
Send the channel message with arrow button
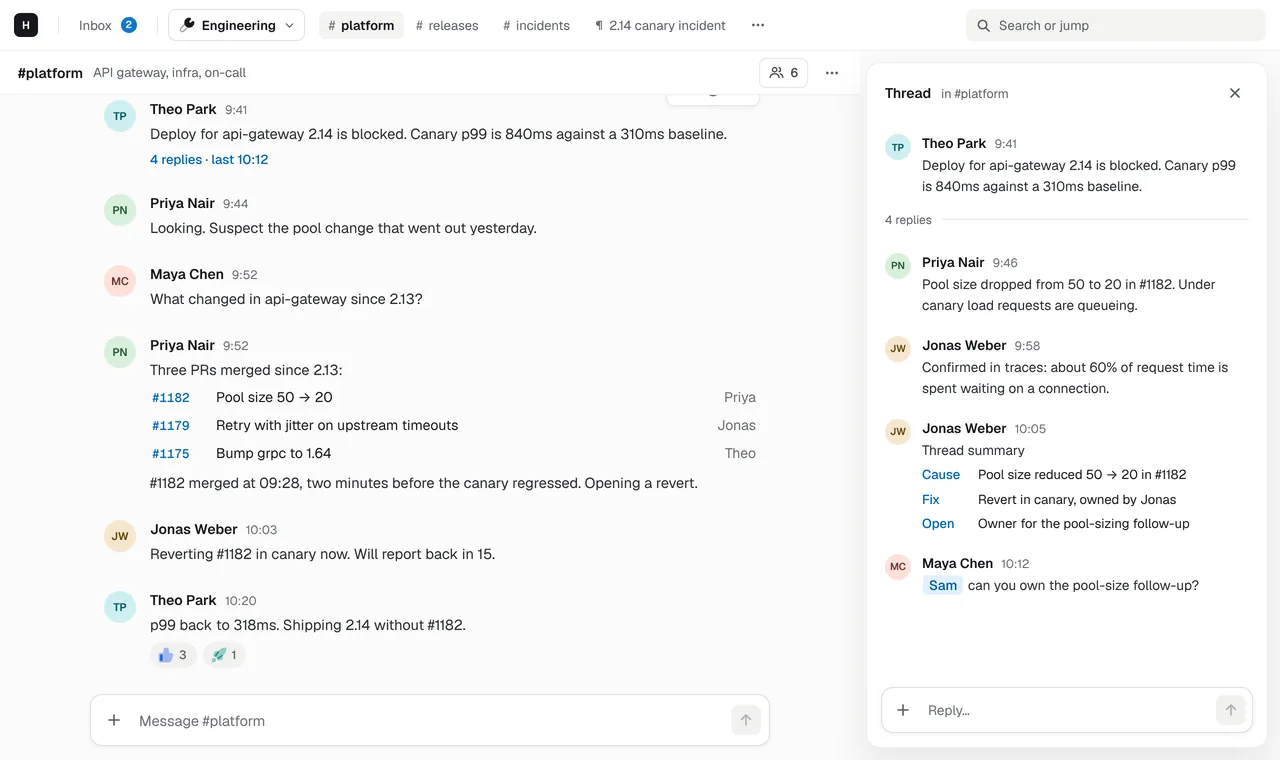pyautogui.click(x=746, y=720)
